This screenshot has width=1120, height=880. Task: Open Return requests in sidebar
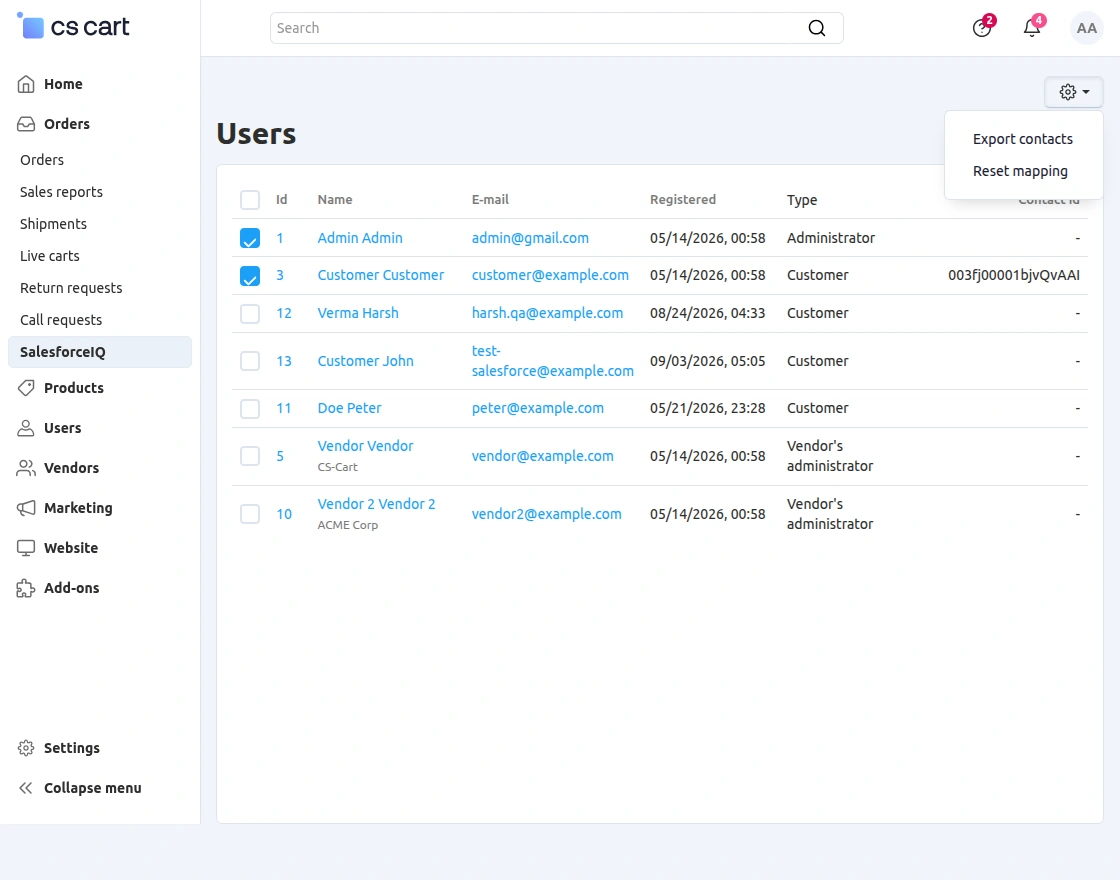tap(71, 289)
